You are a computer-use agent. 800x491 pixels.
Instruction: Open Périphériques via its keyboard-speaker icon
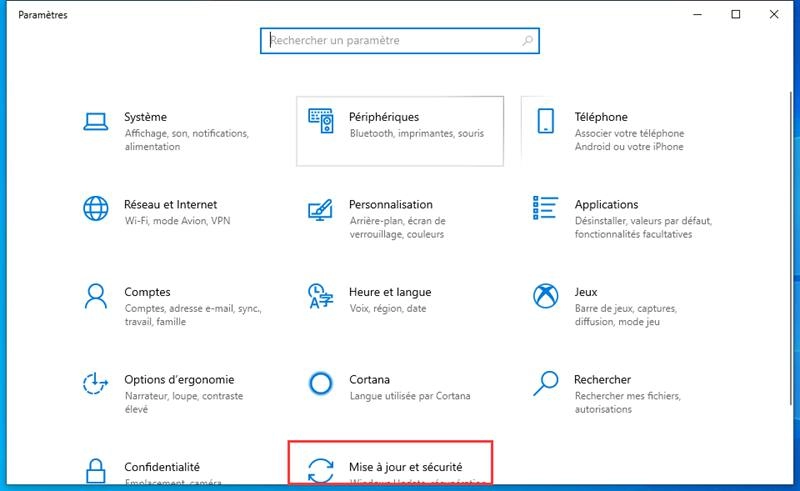pos(321,122)
